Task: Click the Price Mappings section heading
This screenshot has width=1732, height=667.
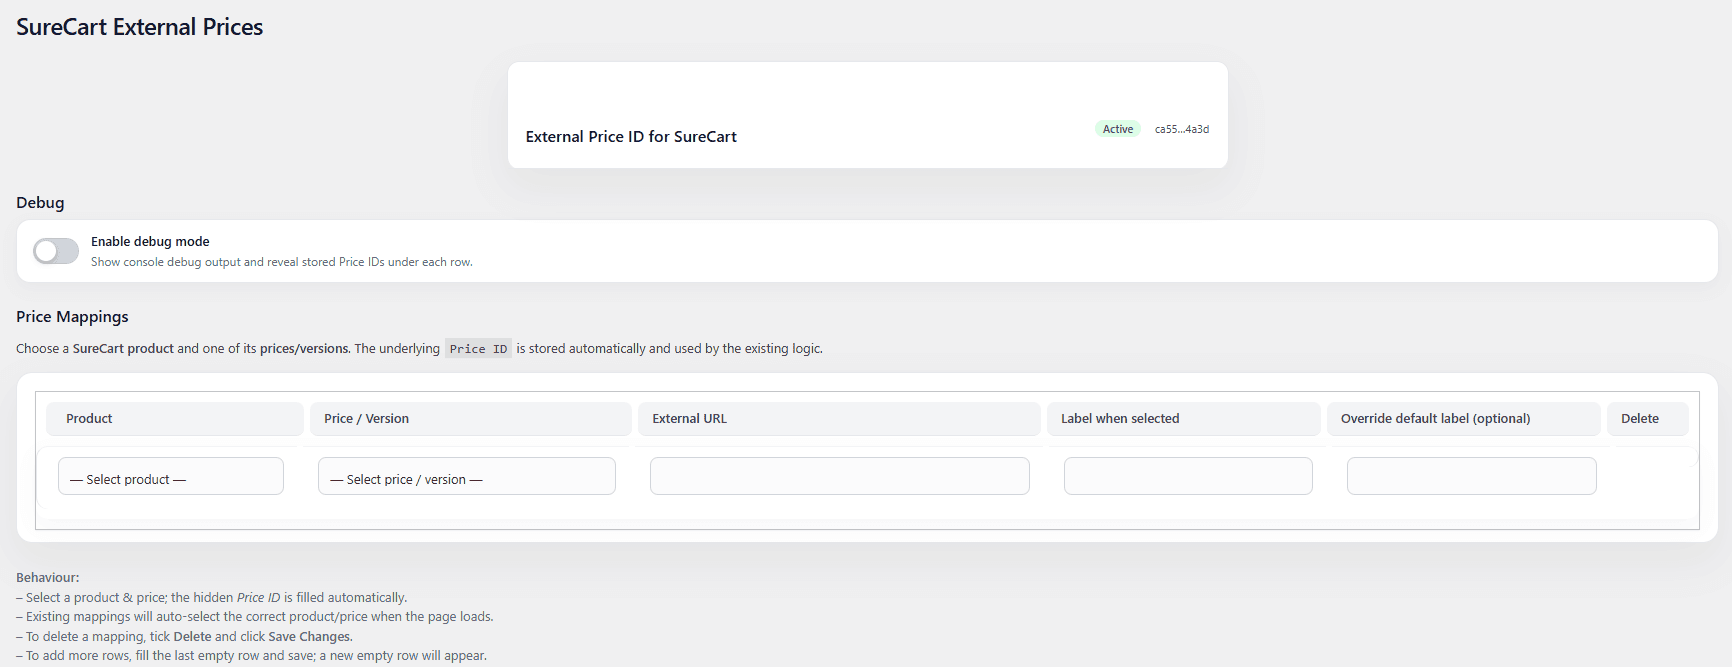Action: (72, 317)
